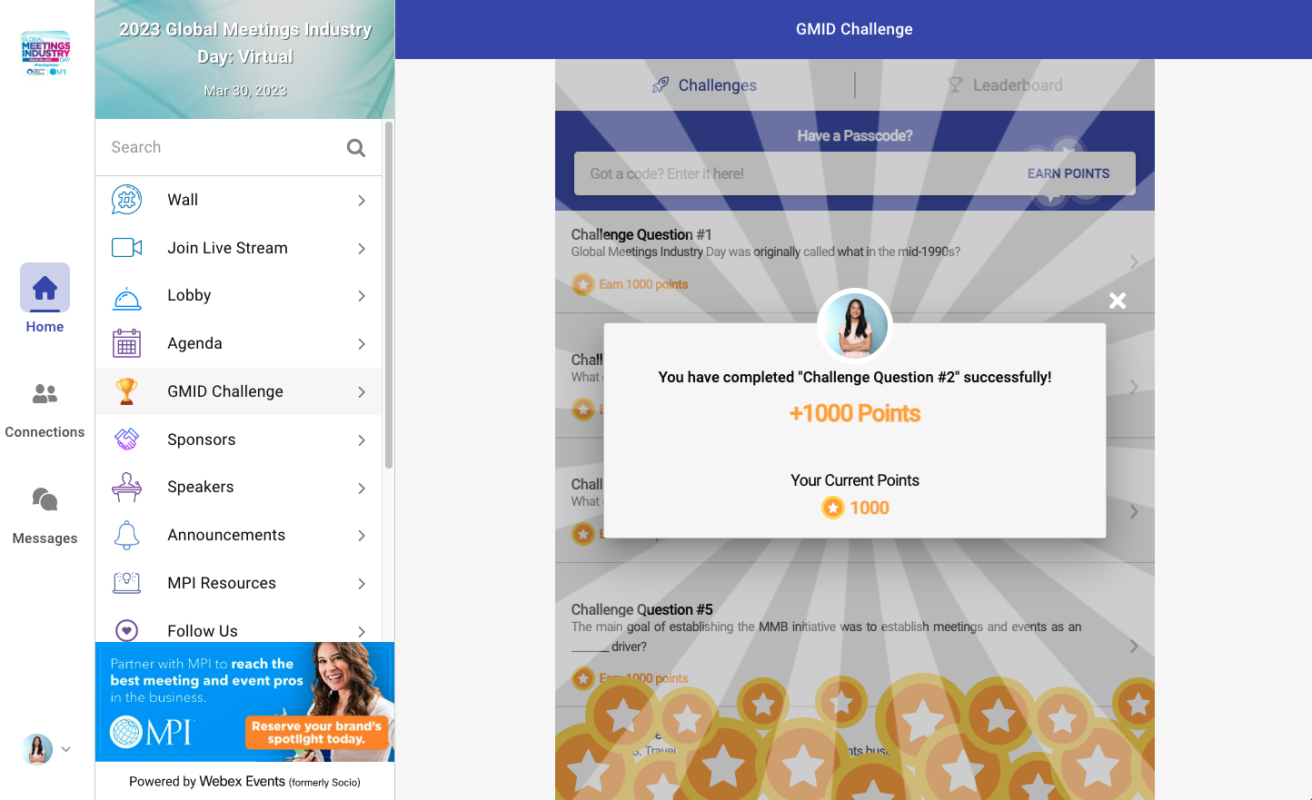
Task: Click star coin for Challenge Question #5
Action: pyautogui.click(x=583, y=679)
